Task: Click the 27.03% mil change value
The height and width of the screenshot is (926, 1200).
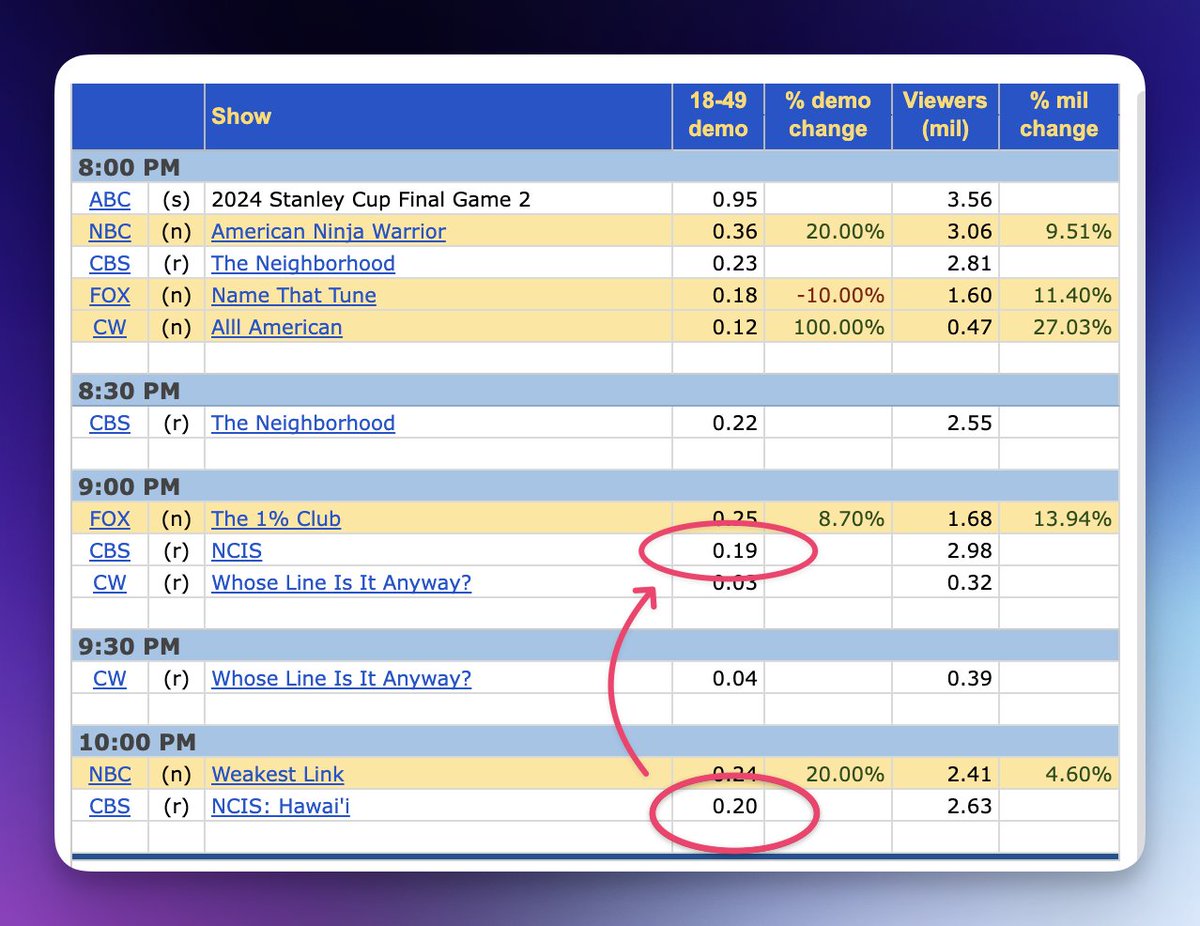Action: point(1072,328)
